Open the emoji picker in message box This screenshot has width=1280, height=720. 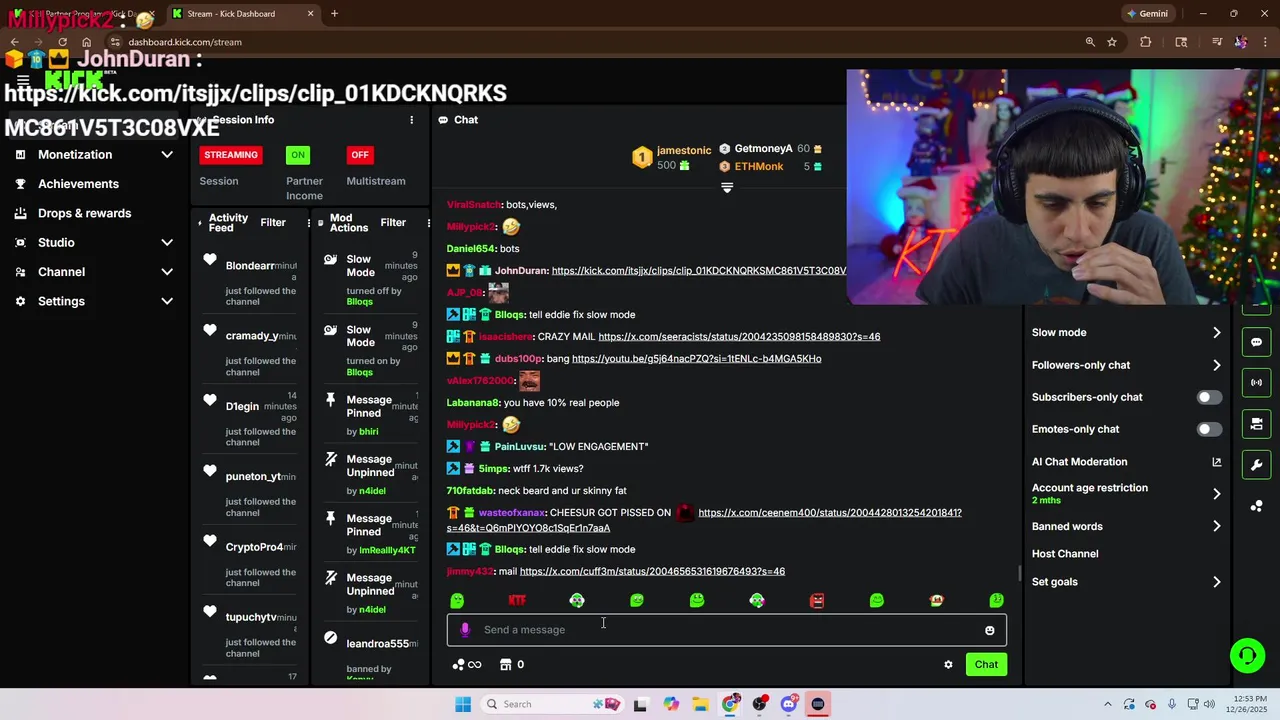coord(990,631)
